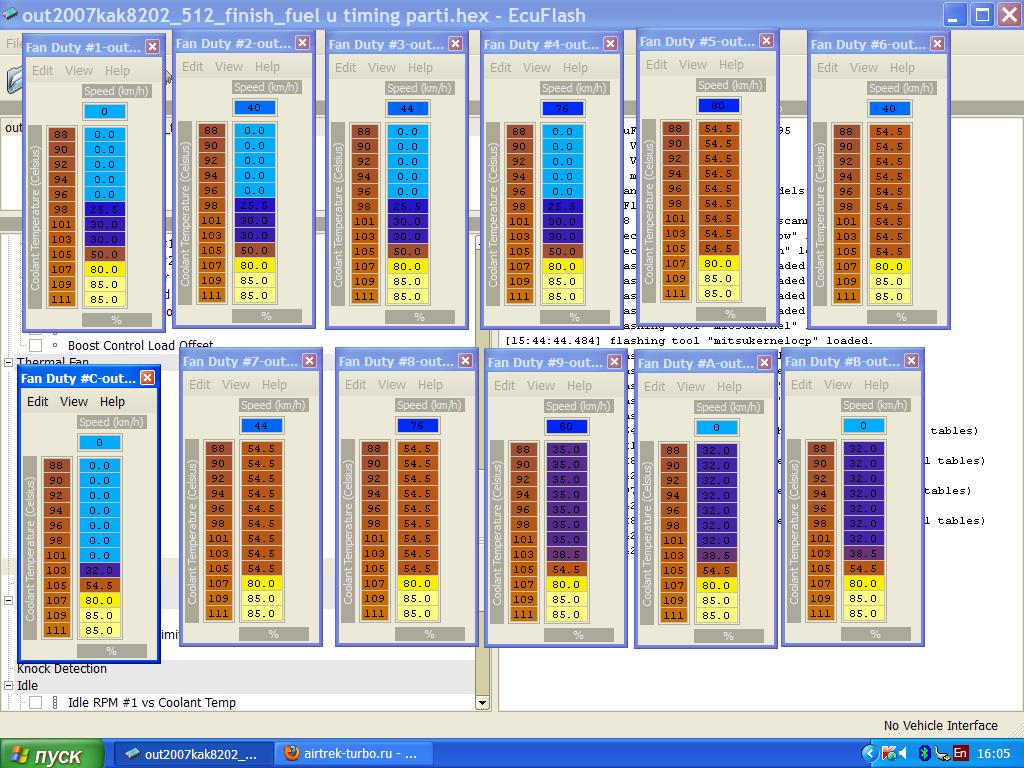Close the Fan Duty #C table window
Image resolution: width=1024 pixels, height=768 pixels.
pos(147,378)
